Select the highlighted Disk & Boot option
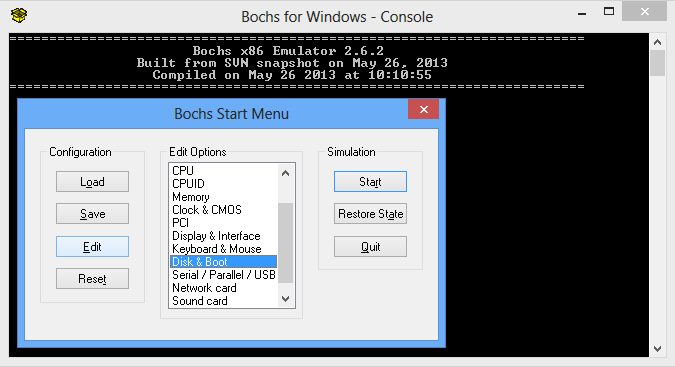Viewport: 675px width, 367px height. 224,262
